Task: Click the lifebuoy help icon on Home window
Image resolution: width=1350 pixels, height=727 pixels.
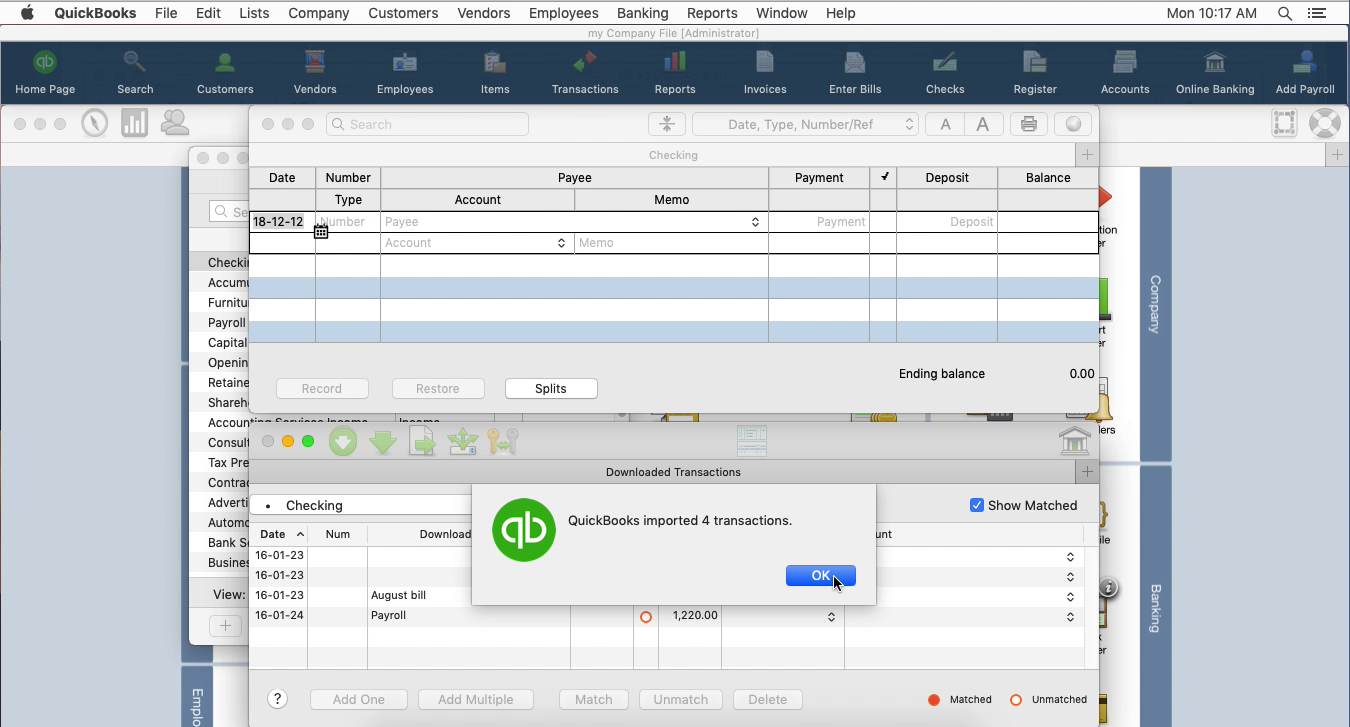Action: [x=1324, y=123]
